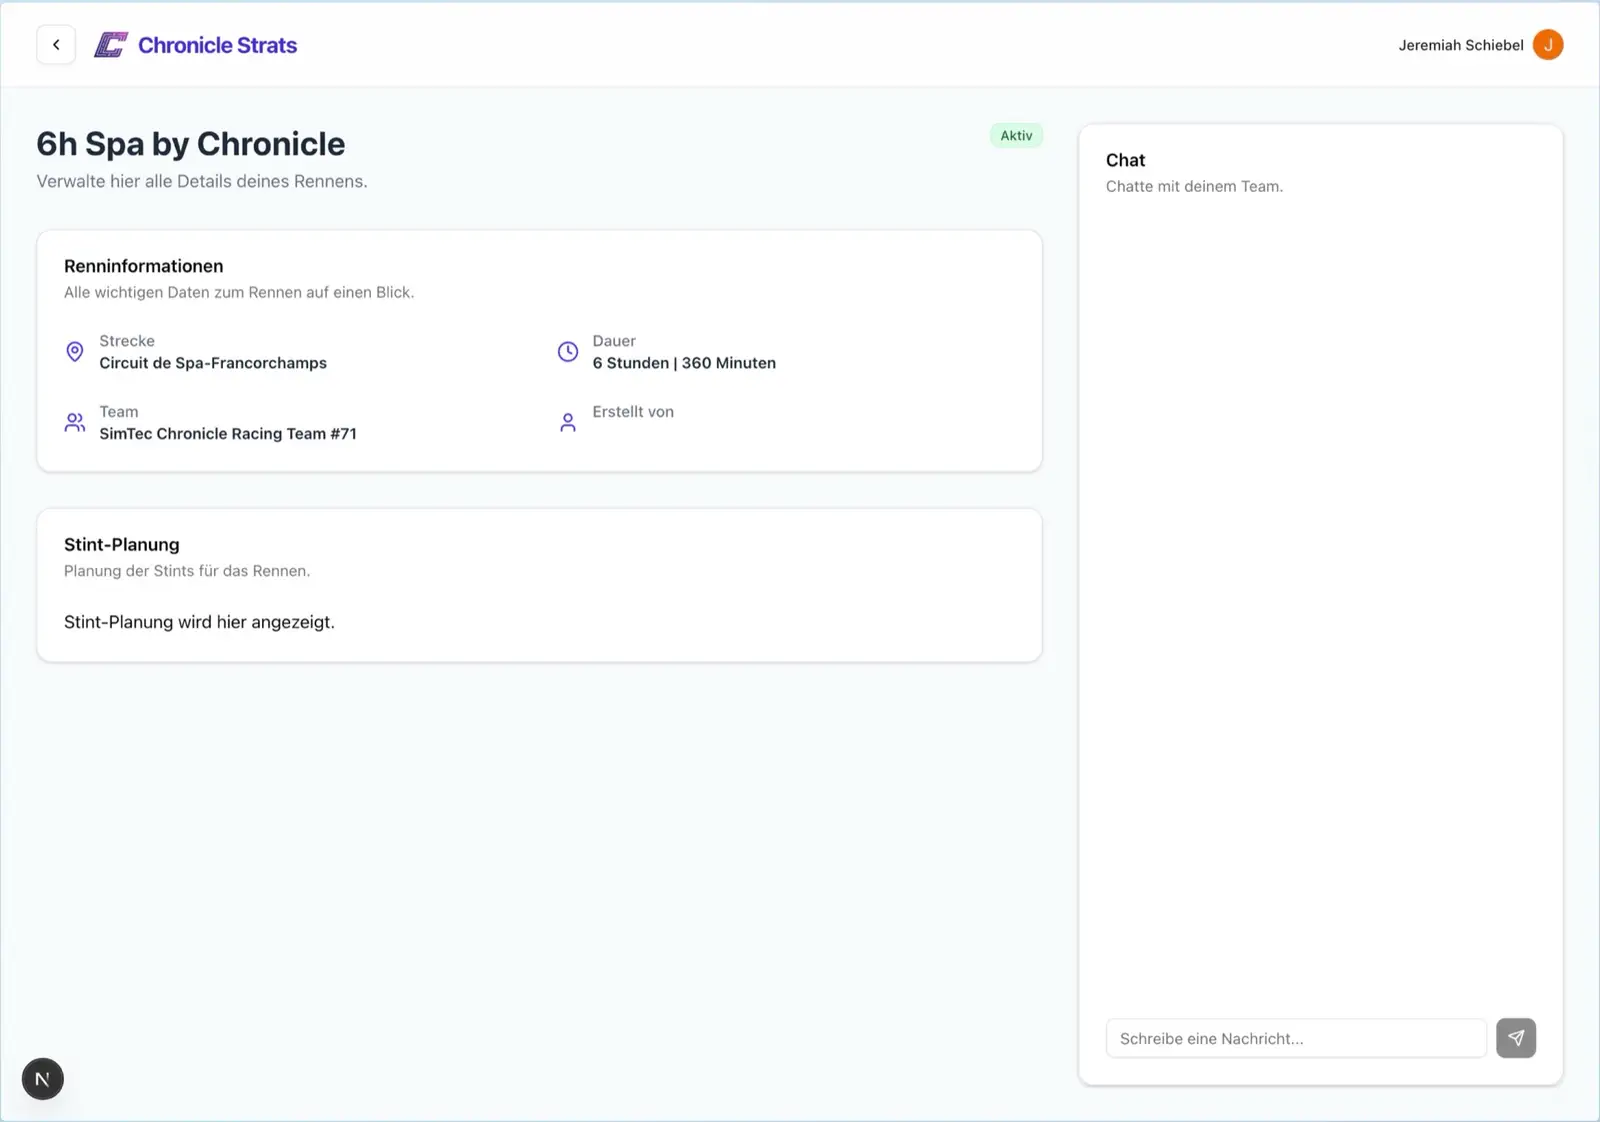This screenshot has width=1600, height=1122.
Task: Click the Chat panel title
Action: point(1125,160)
